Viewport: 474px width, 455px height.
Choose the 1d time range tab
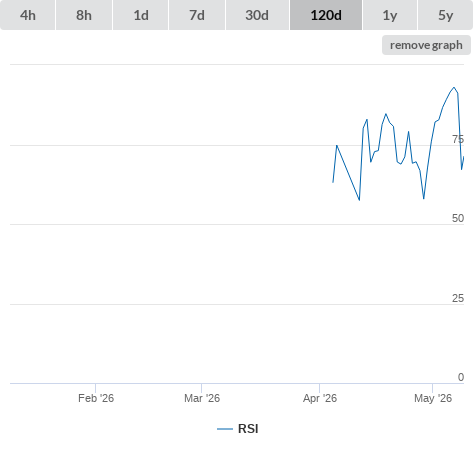pyautogui.click(x=141, y=15)
